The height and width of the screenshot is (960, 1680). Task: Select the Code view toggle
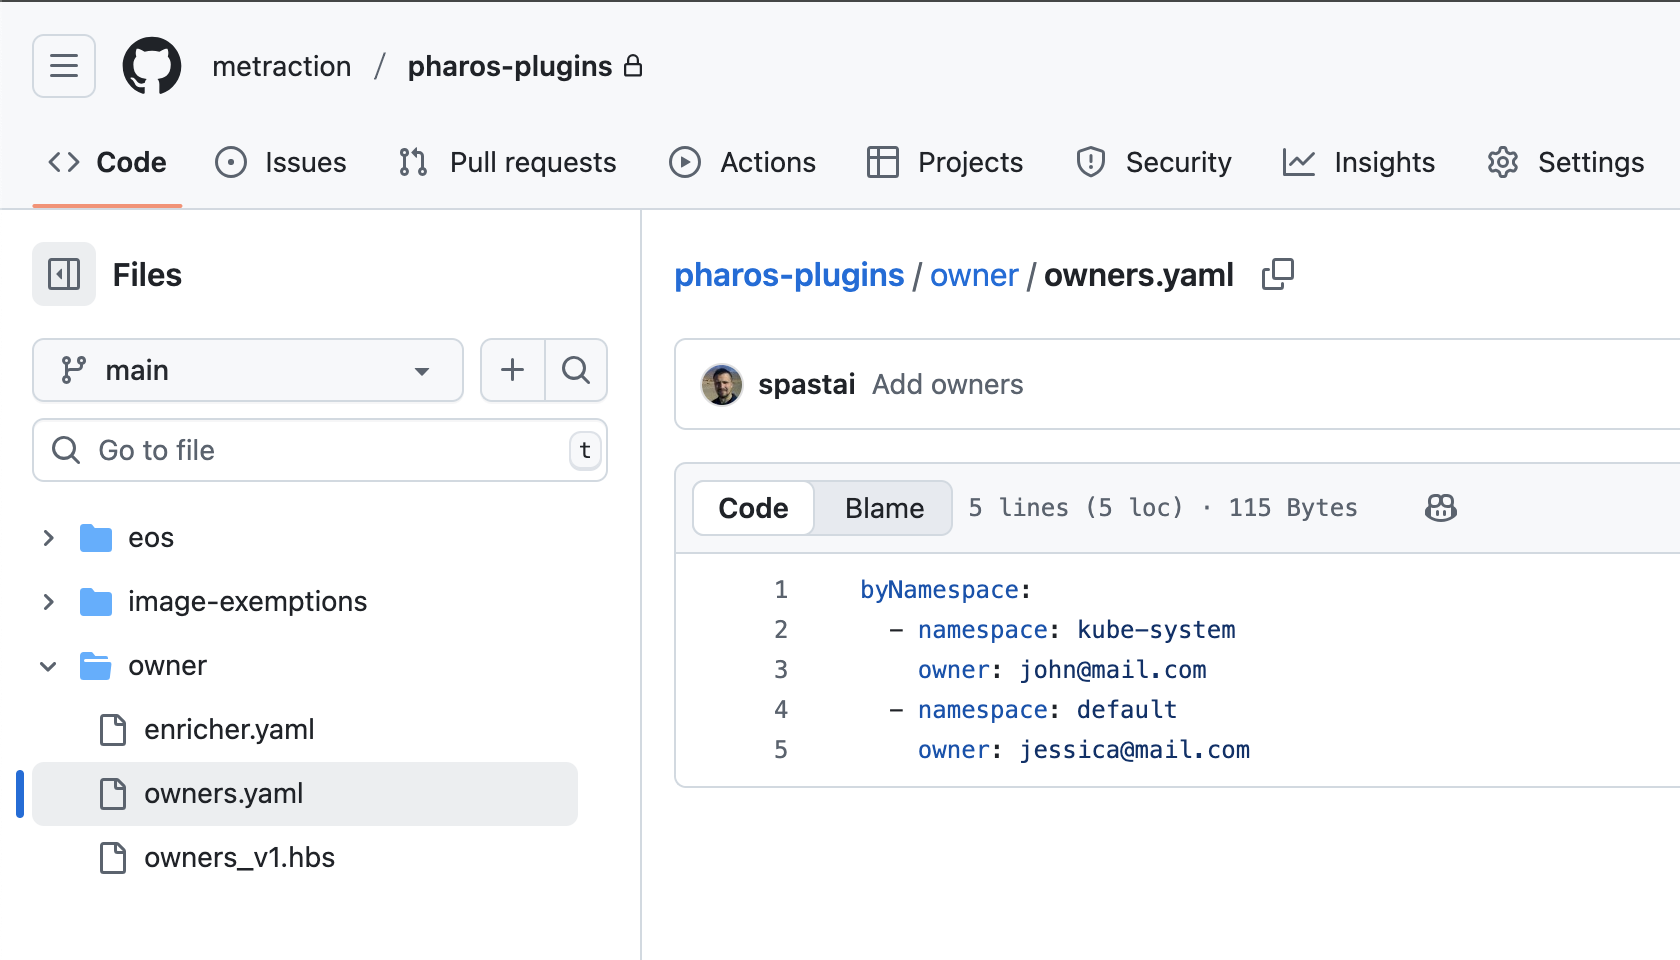tap(753, 508)
